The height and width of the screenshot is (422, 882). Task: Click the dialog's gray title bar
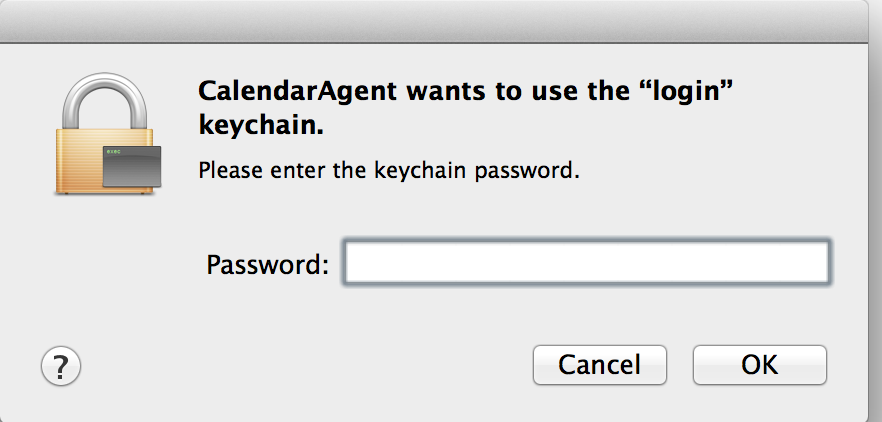point(440,20)
